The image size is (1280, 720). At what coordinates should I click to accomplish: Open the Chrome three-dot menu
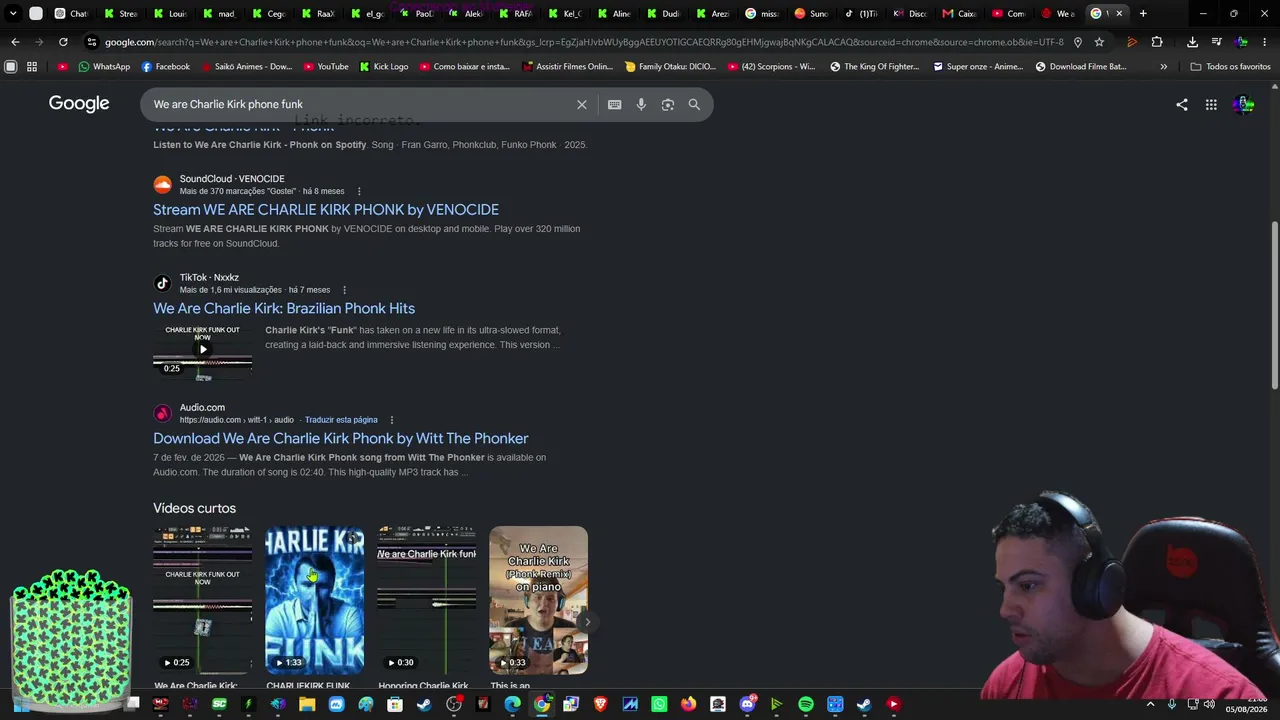1265,42
